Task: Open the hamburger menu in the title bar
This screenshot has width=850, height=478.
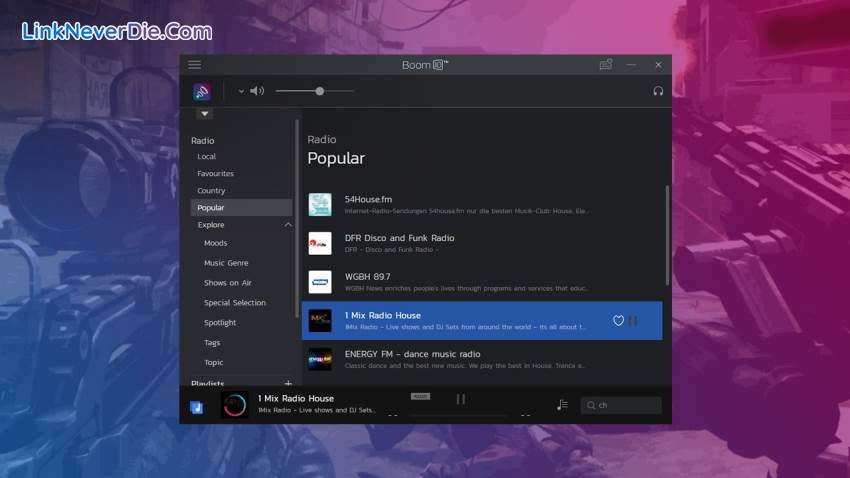Action: tap(194, 65)
